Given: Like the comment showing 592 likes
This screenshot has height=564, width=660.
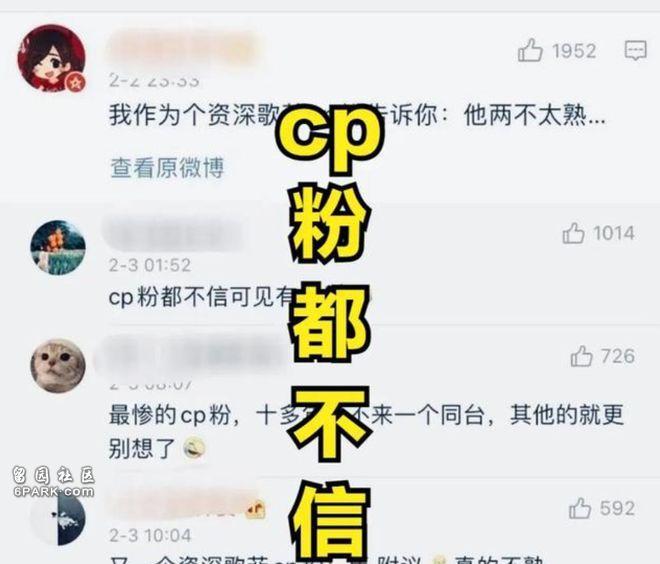Looking at the screenshot, I should coord(580,508).
